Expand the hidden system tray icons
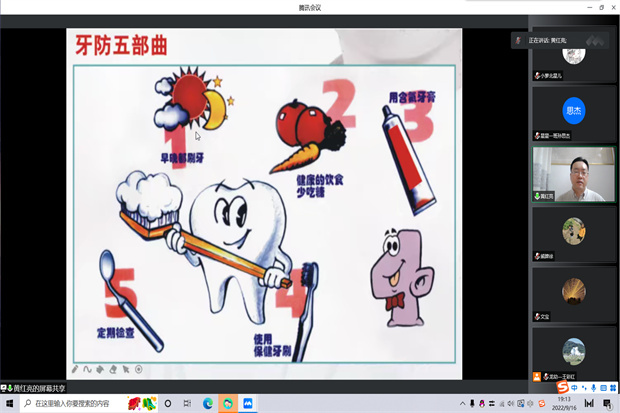 pos(462,404)
